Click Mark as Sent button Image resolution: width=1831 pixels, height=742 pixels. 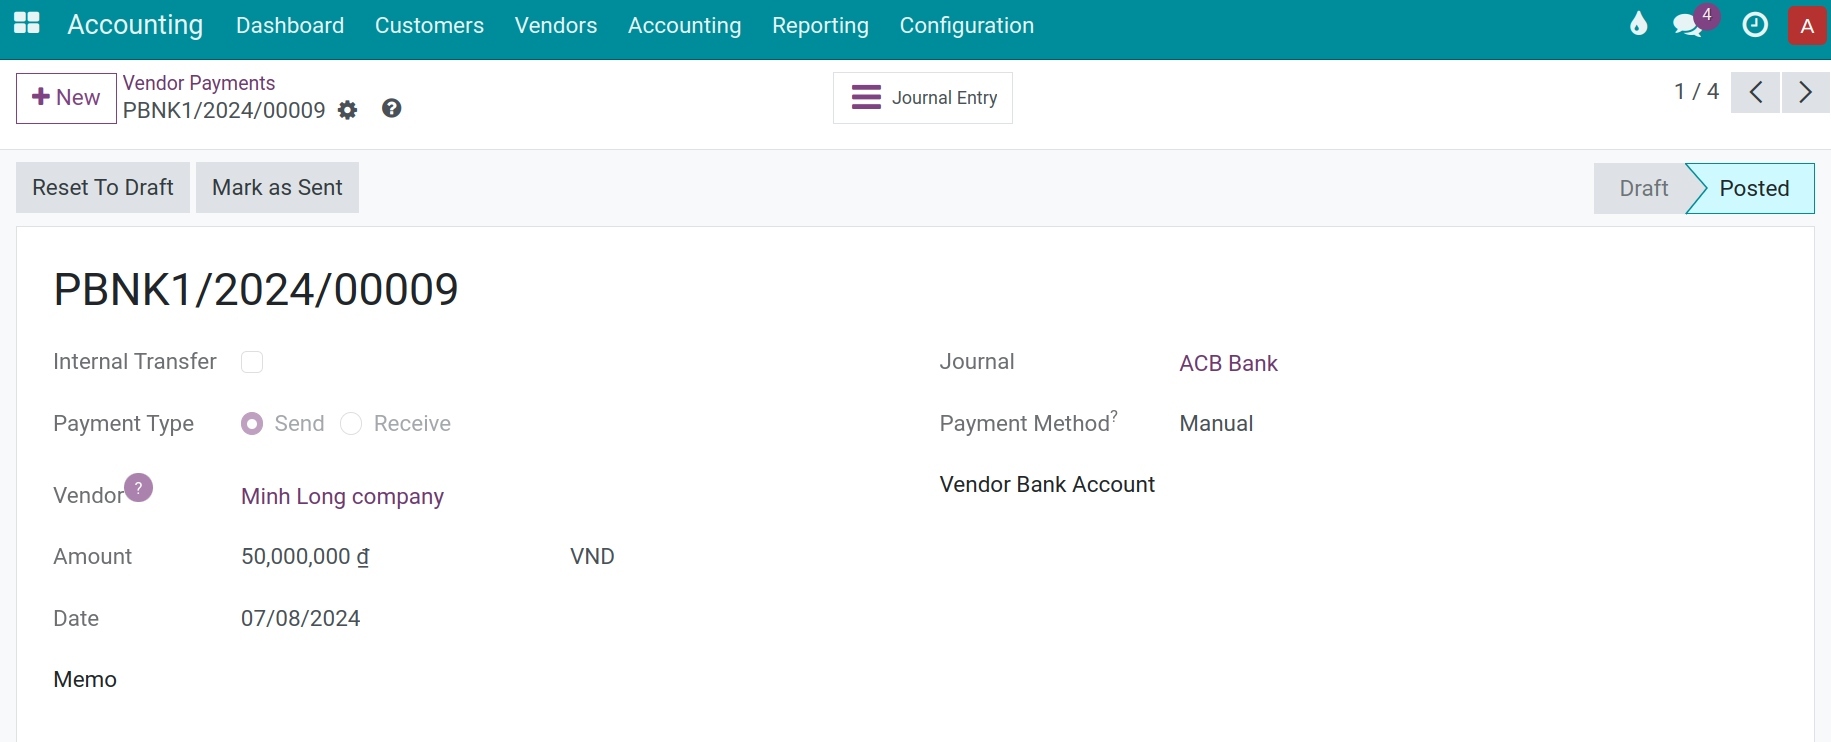(x=277, y=188)
